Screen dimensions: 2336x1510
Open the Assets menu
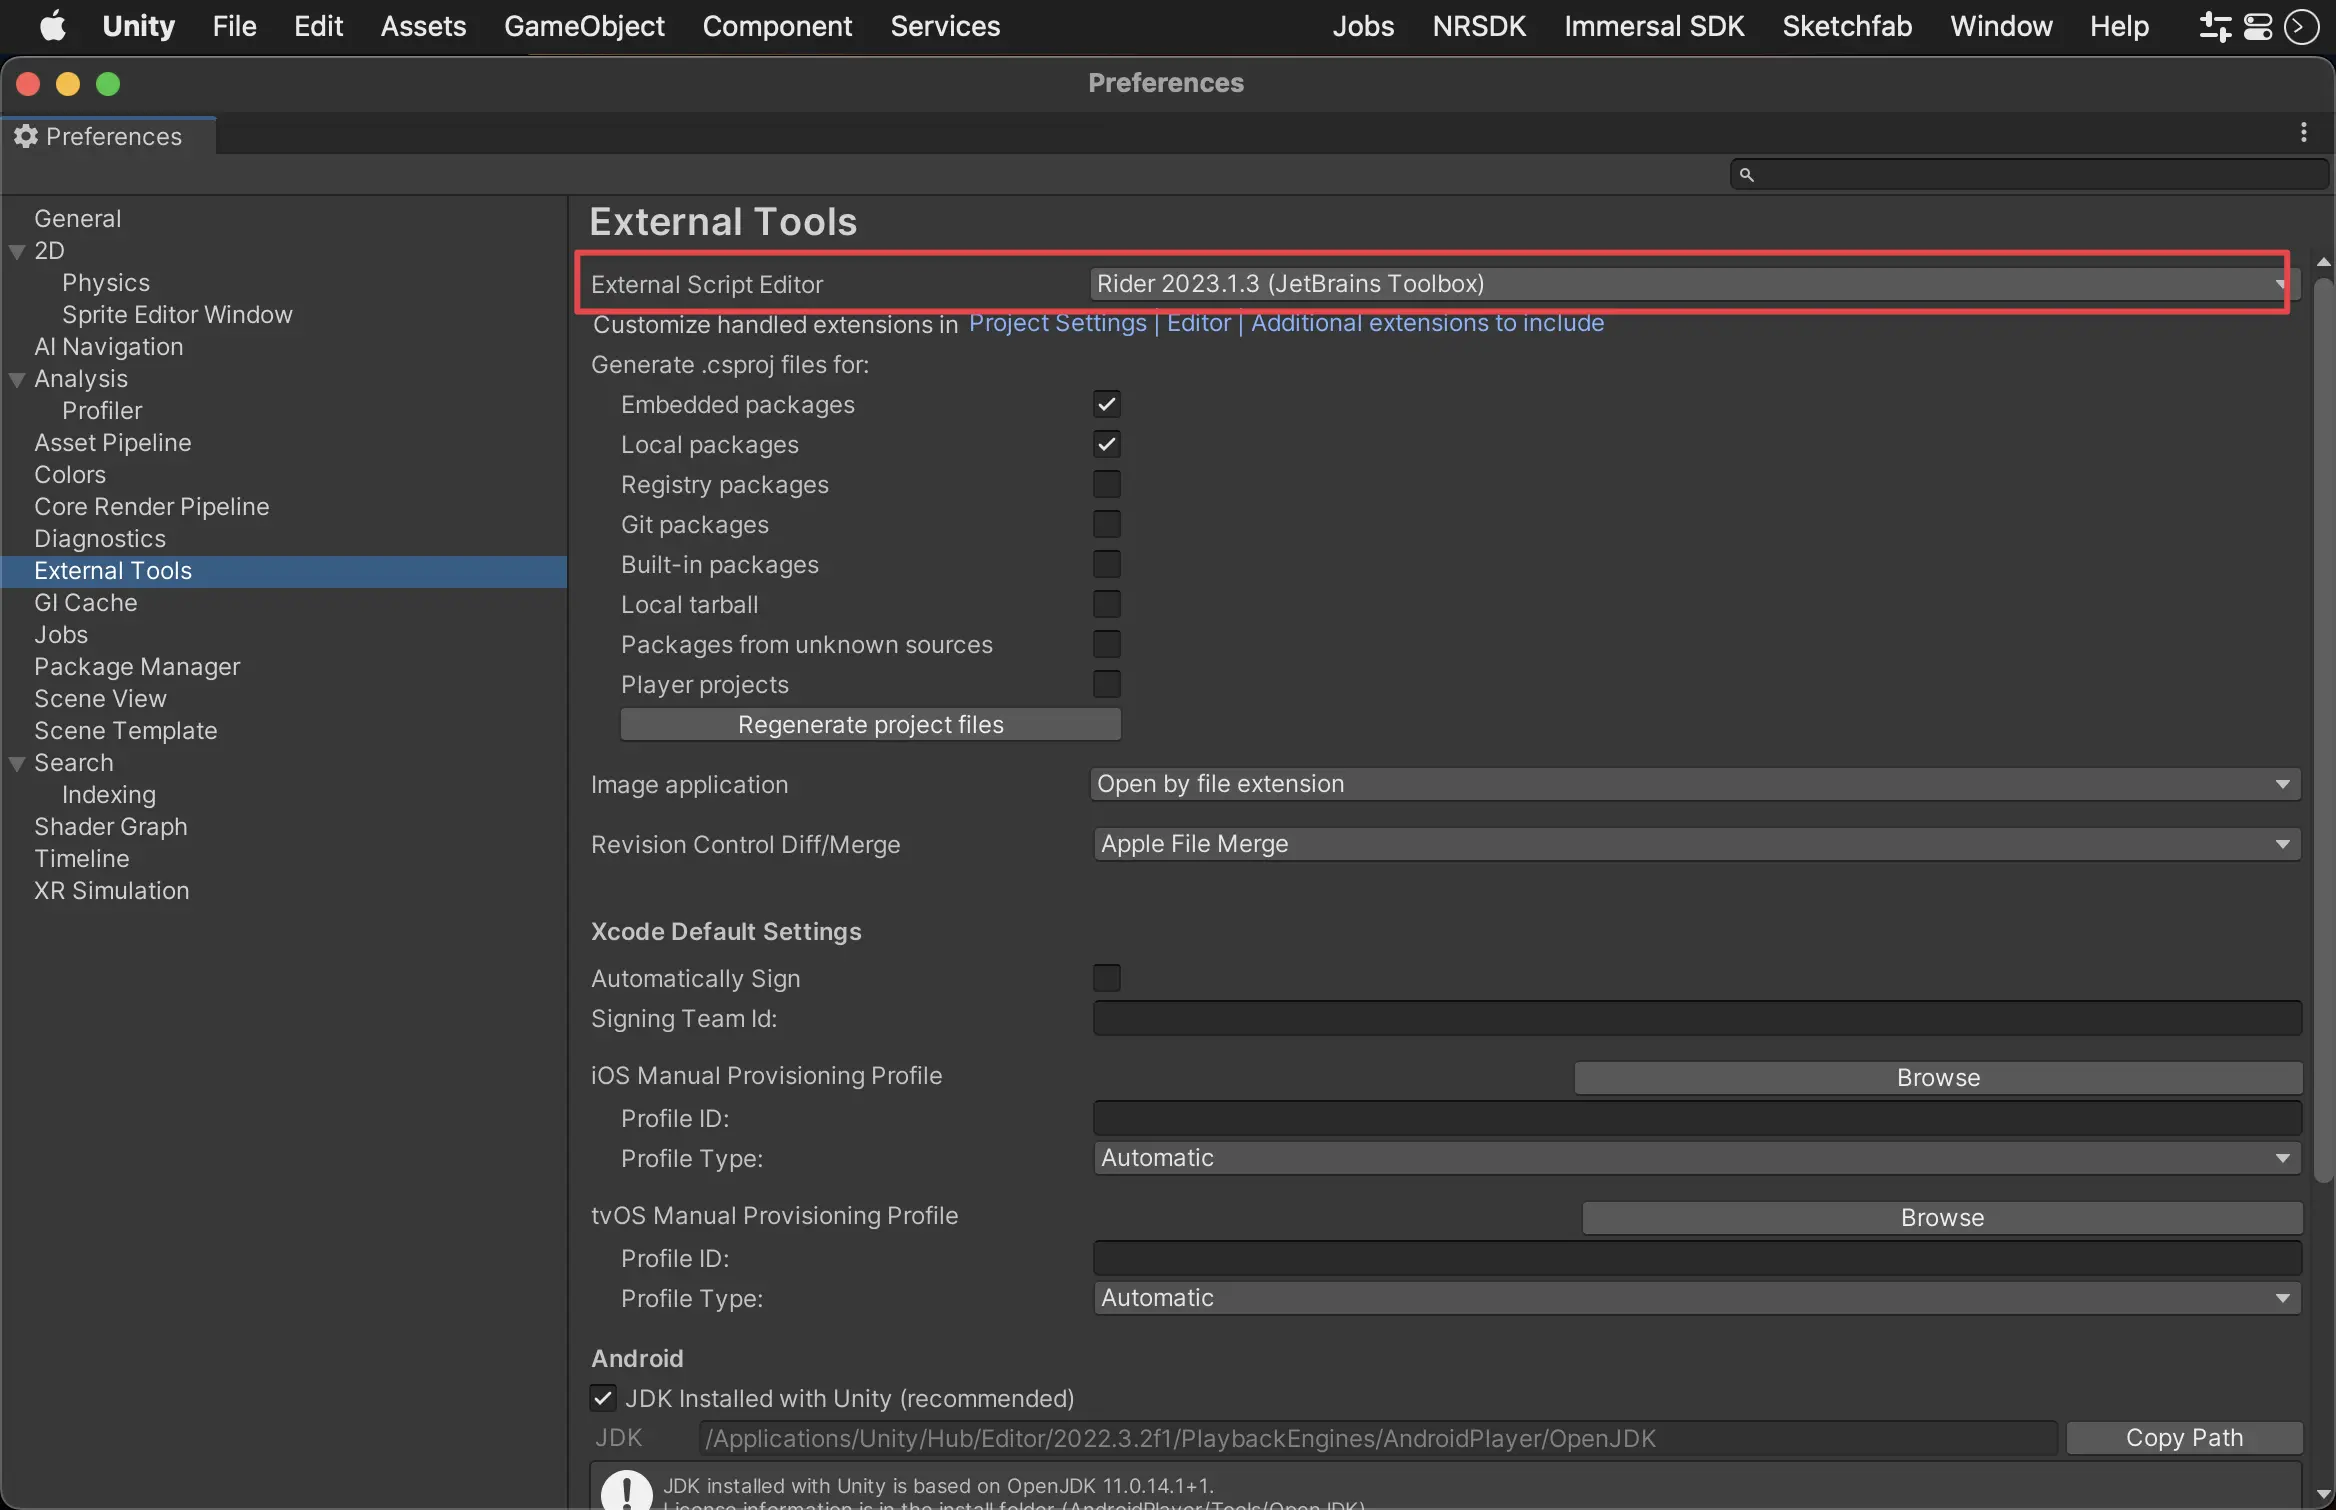coord(423,26)
